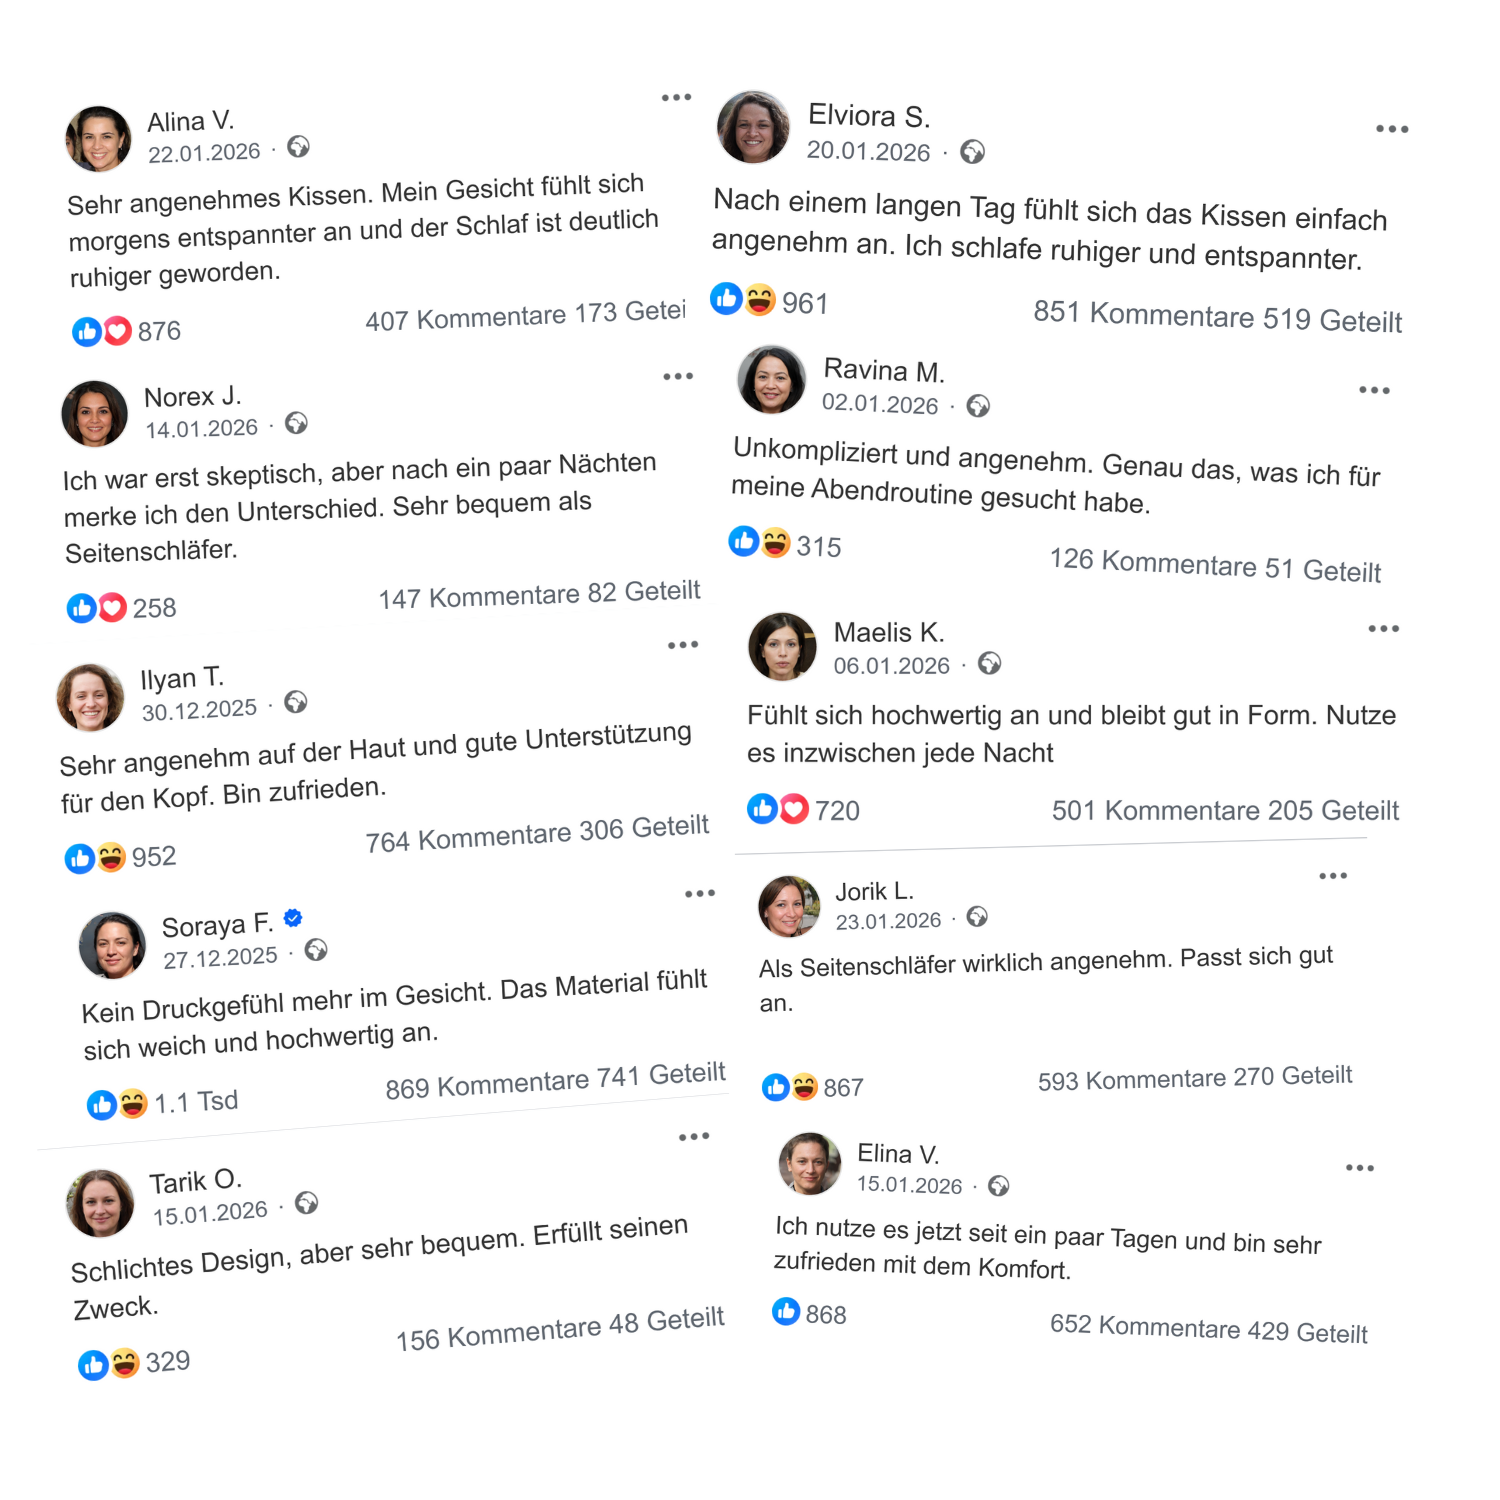Click the 519 Geteilt share count

tap(1332, 320)
